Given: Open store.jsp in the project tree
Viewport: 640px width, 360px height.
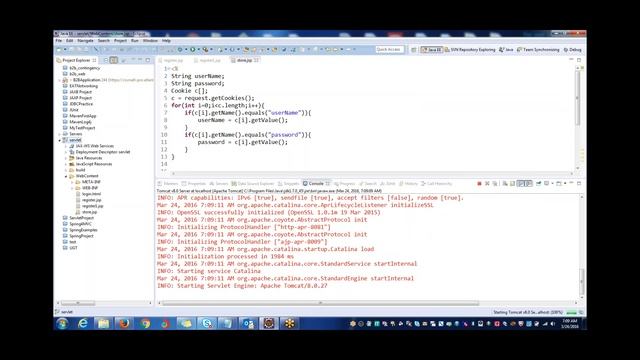Looking at the screenshot, I should (89, 212).
